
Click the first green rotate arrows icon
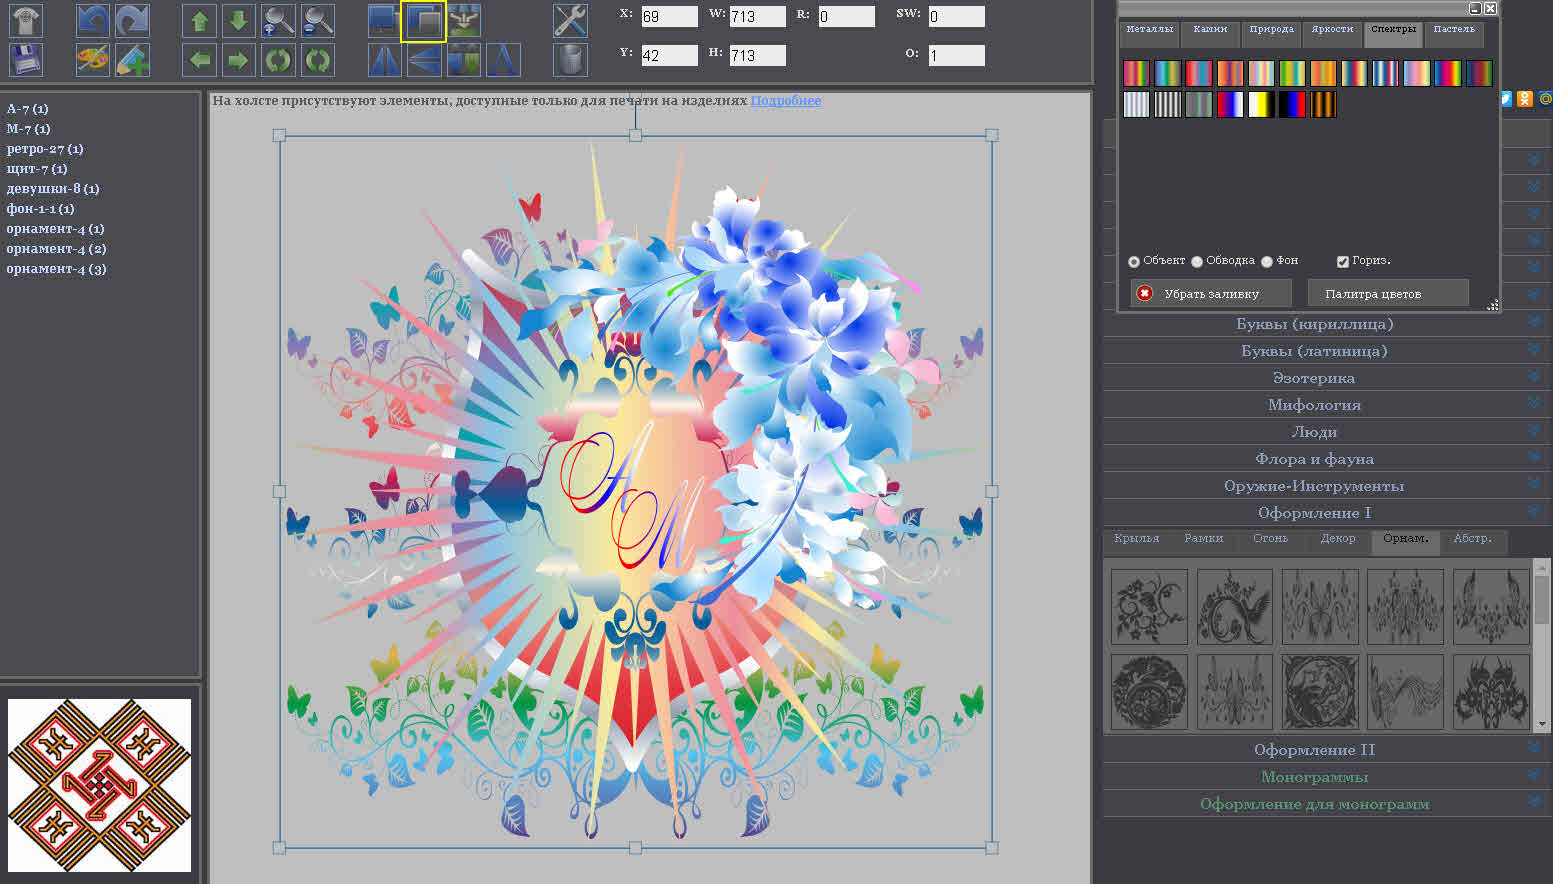pos(278,60)
